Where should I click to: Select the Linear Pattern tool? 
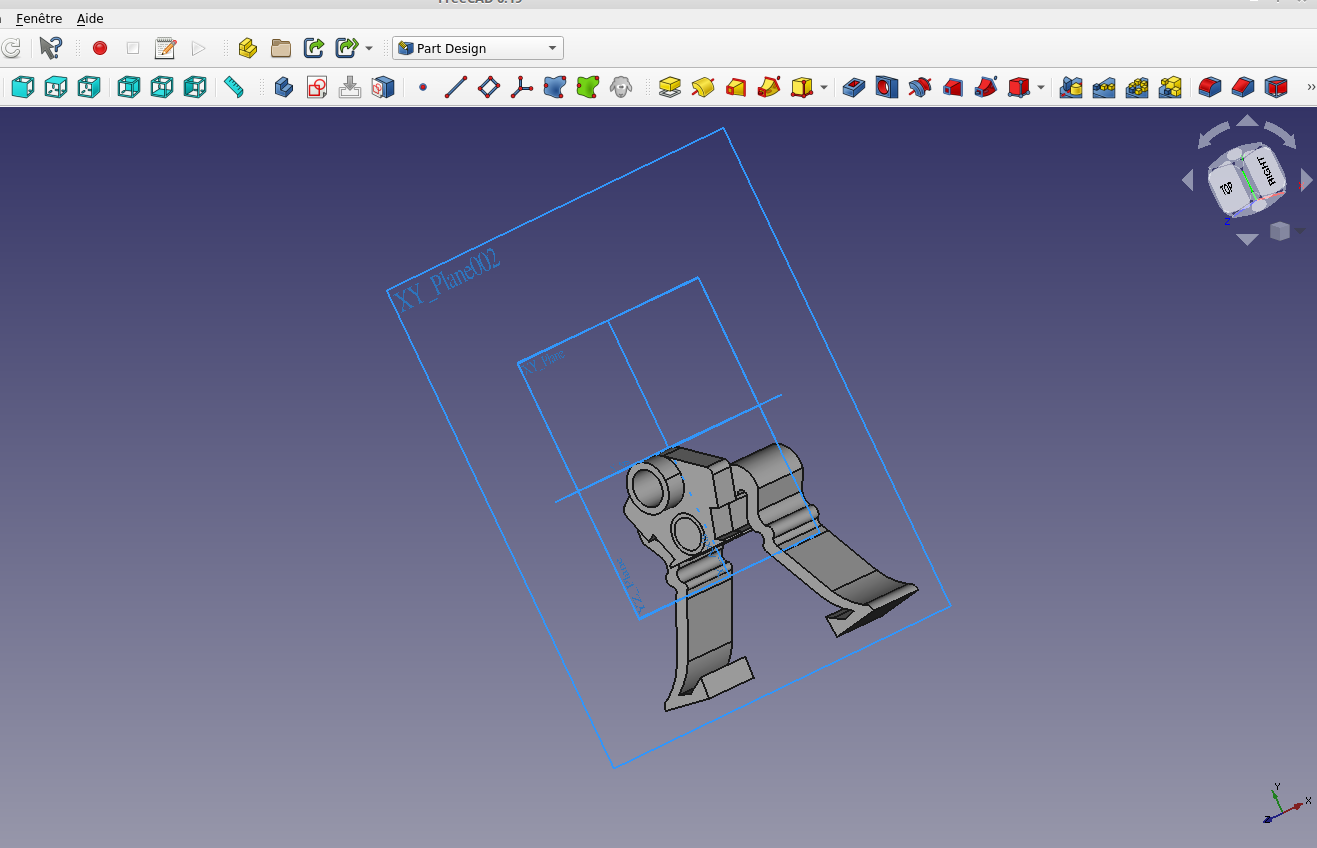click(1104, 88)
